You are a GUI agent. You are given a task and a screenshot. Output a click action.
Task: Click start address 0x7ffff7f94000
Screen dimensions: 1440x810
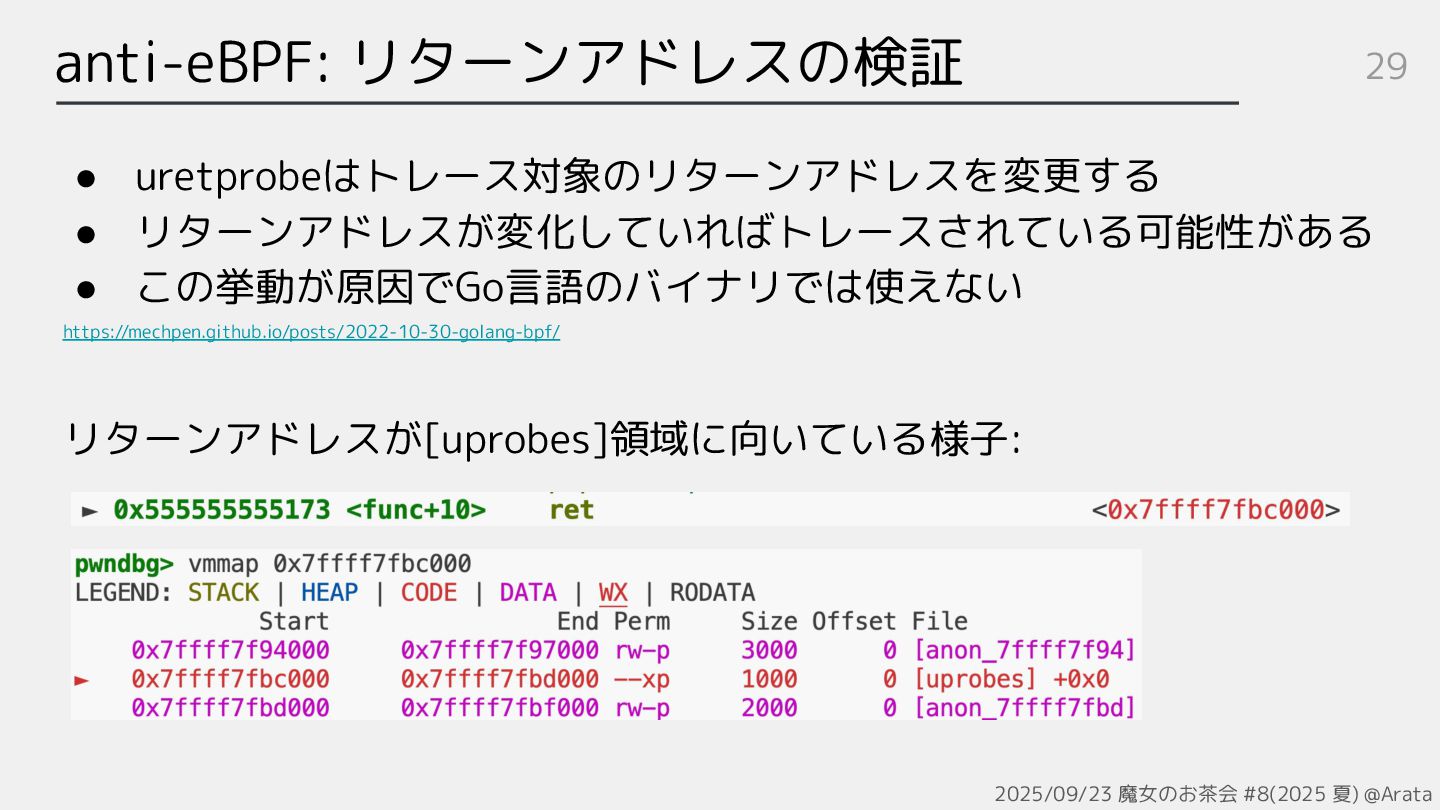coord(230,650)
